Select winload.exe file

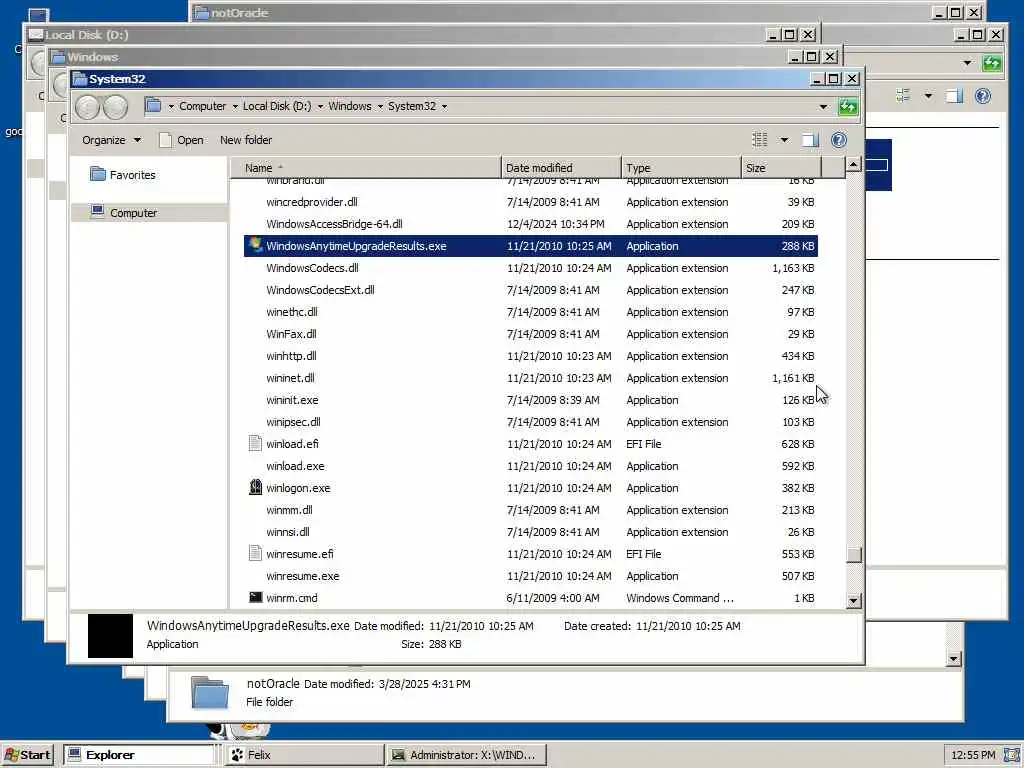pyautogui.click(x=530, y=466)
